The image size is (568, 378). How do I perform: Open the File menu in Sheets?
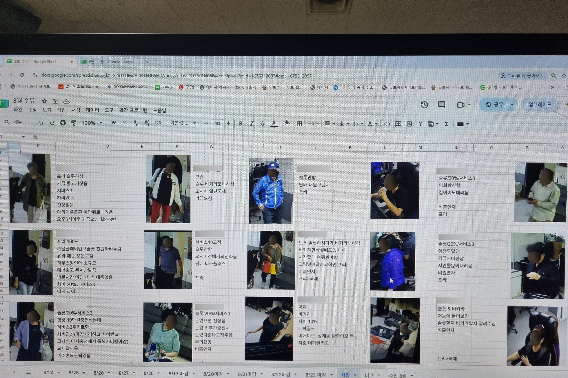17,110
